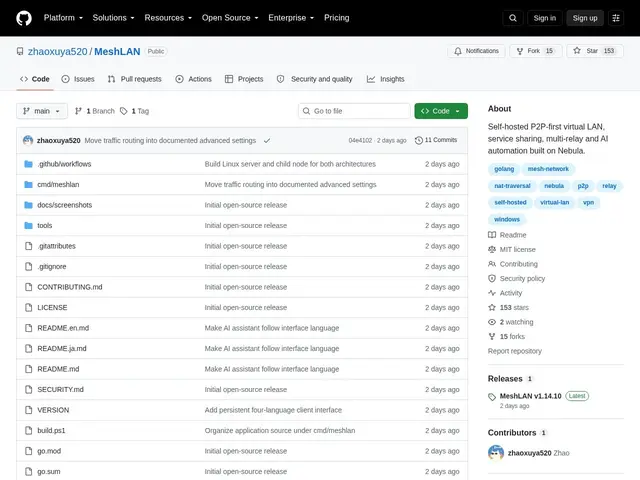Click the docs/screenshots folder icon
Viewport: 640px width, 480px height.
(x=28, y=205)
